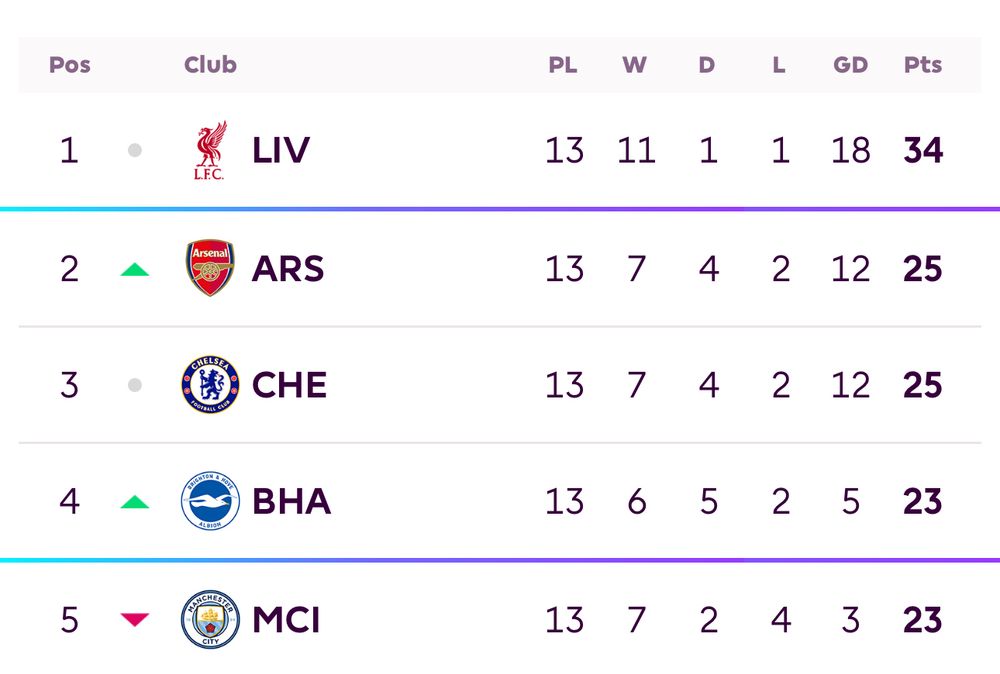Viewport: 1000px width, 674px height.
Task: Click Man City's red down-arrow indicator
Action: click(135, 619)
